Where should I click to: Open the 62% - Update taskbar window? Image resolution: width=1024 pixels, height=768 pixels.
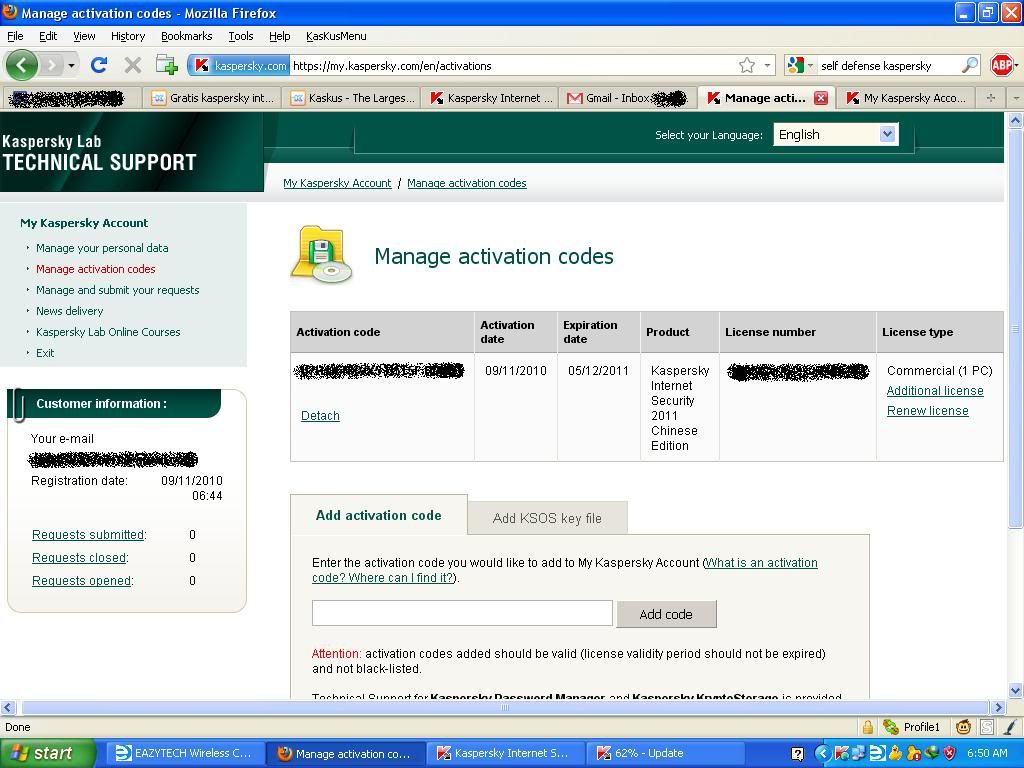(x=664, y=753)
